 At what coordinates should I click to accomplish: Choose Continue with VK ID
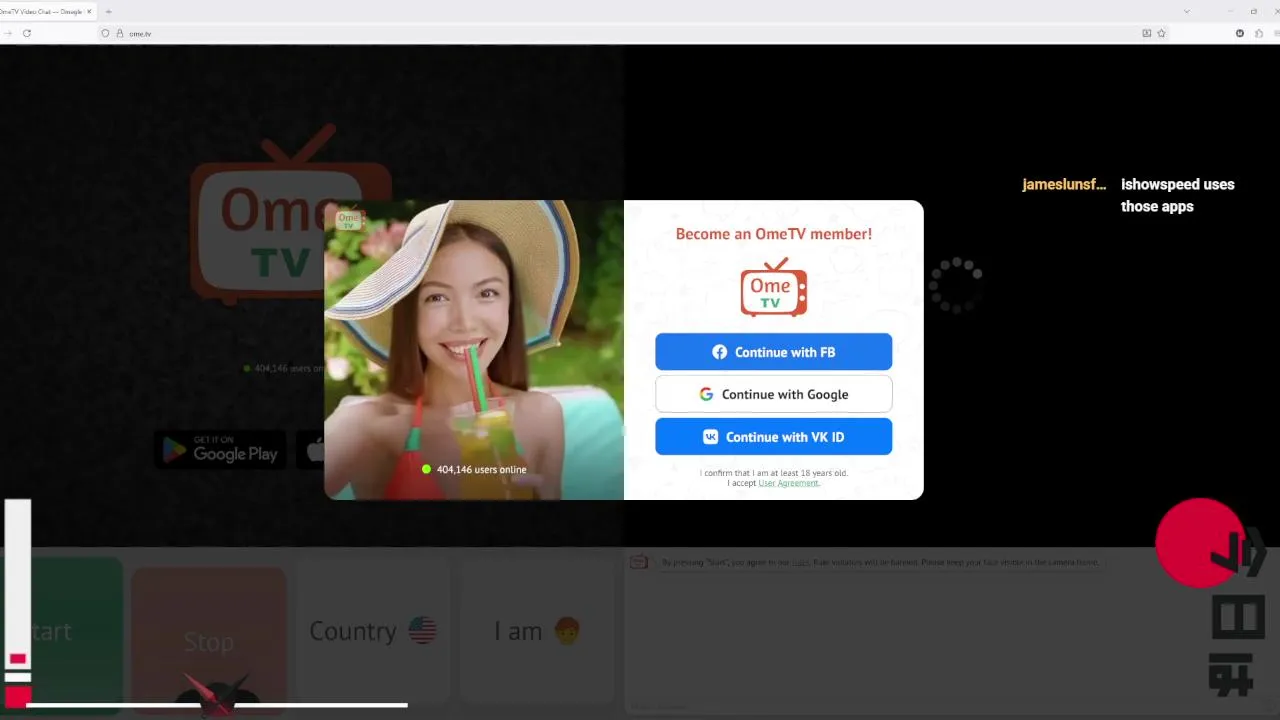tap(773, 437)
